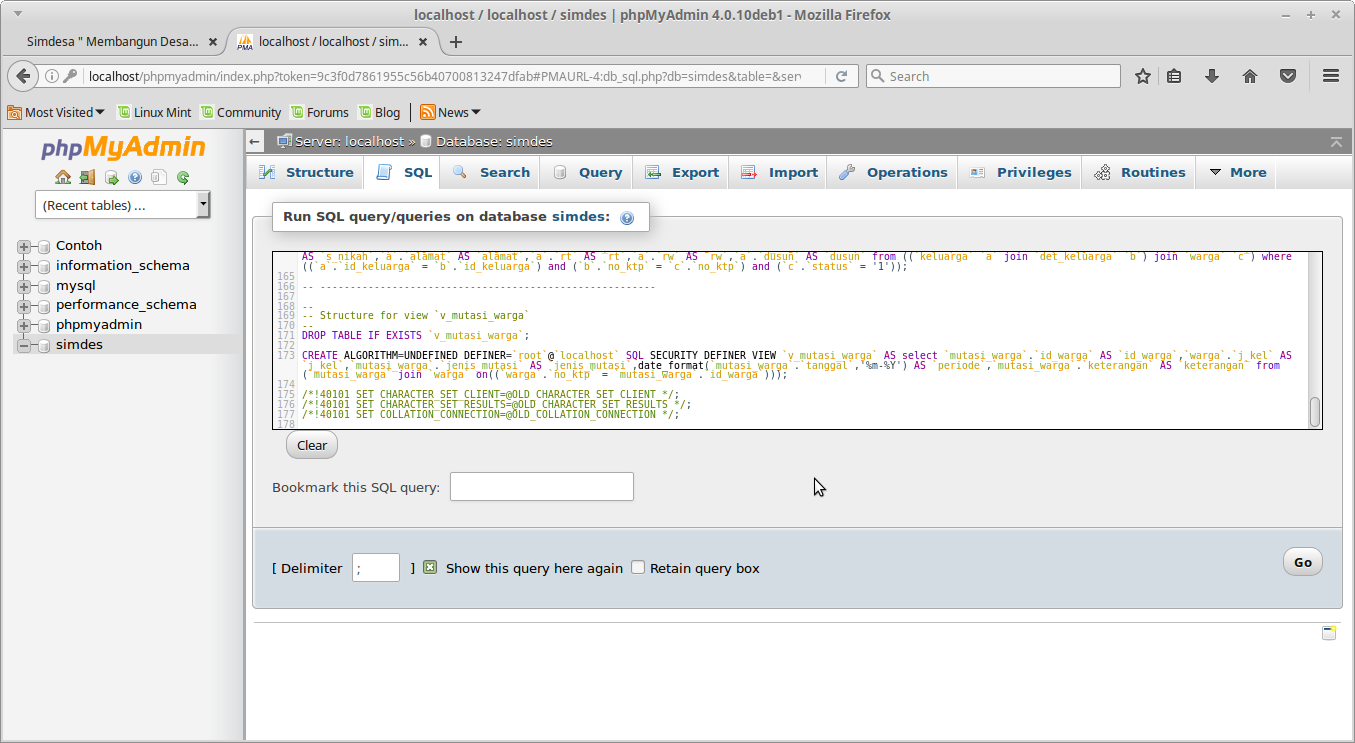Screen dimensions: 1355x743
Task: Expand the phpmyadmin database node
Action: (x=24, y=325)
